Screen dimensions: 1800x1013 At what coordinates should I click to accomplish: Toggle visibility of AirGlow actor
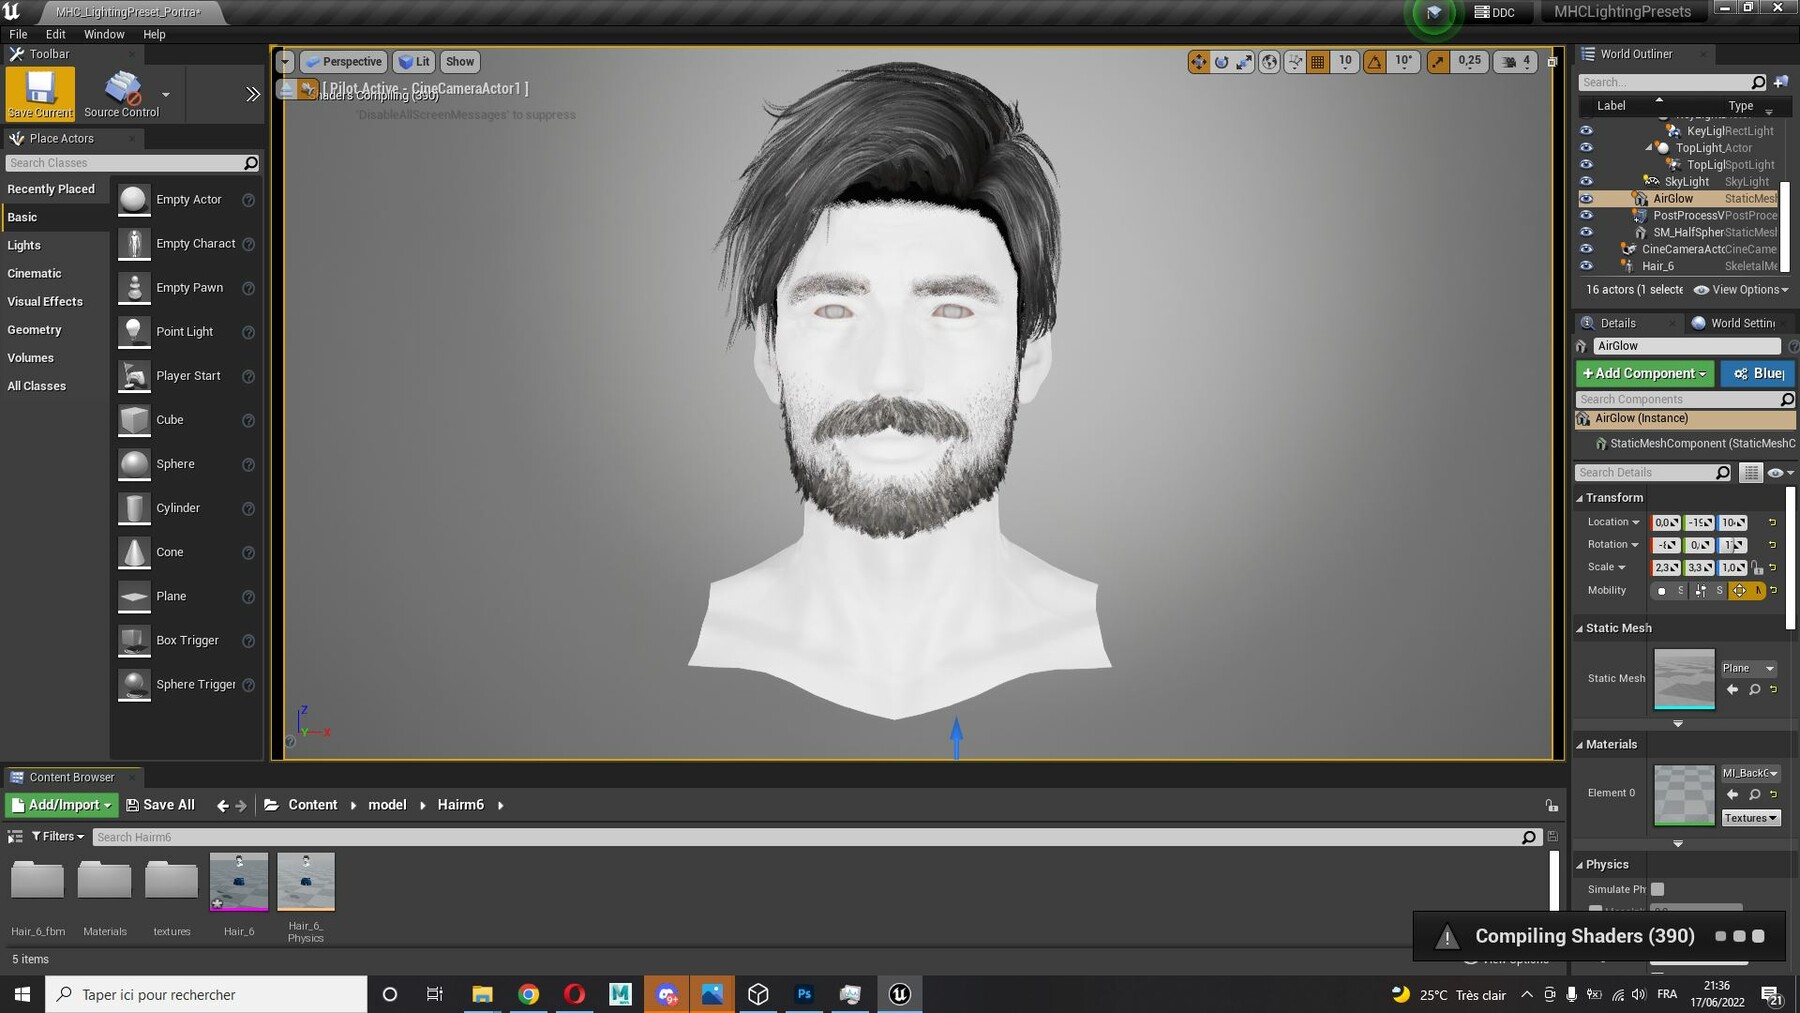[1586, 199]
